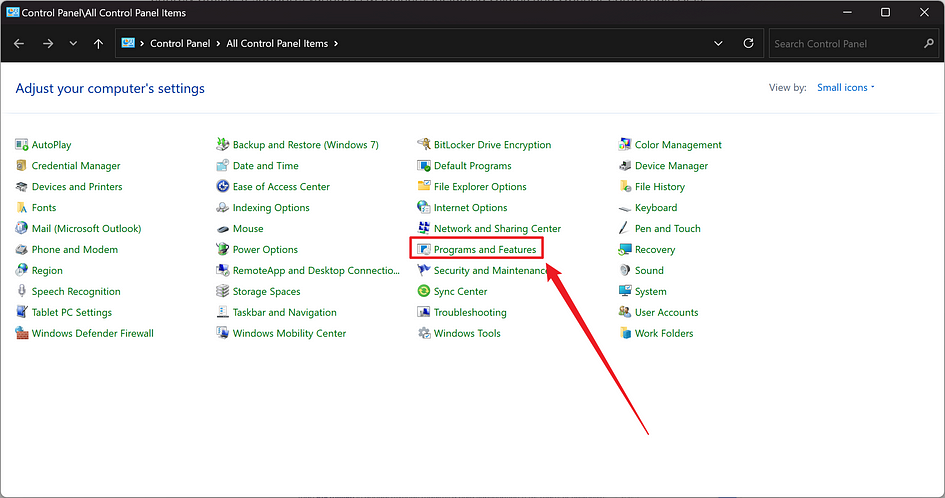Open the recent locations dropdown arrow
The image size is (945, 498).
tap(73, 43)
